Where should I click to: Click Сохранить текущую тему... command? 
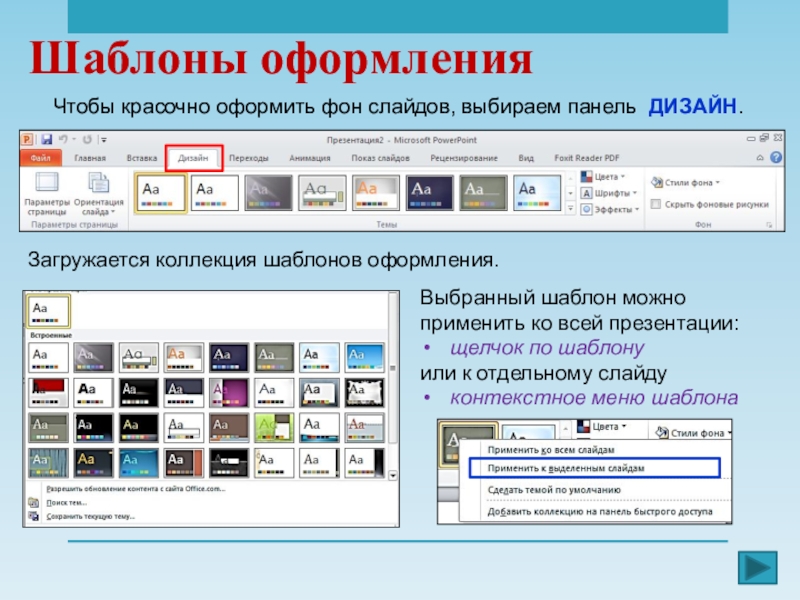click(90, 516)
